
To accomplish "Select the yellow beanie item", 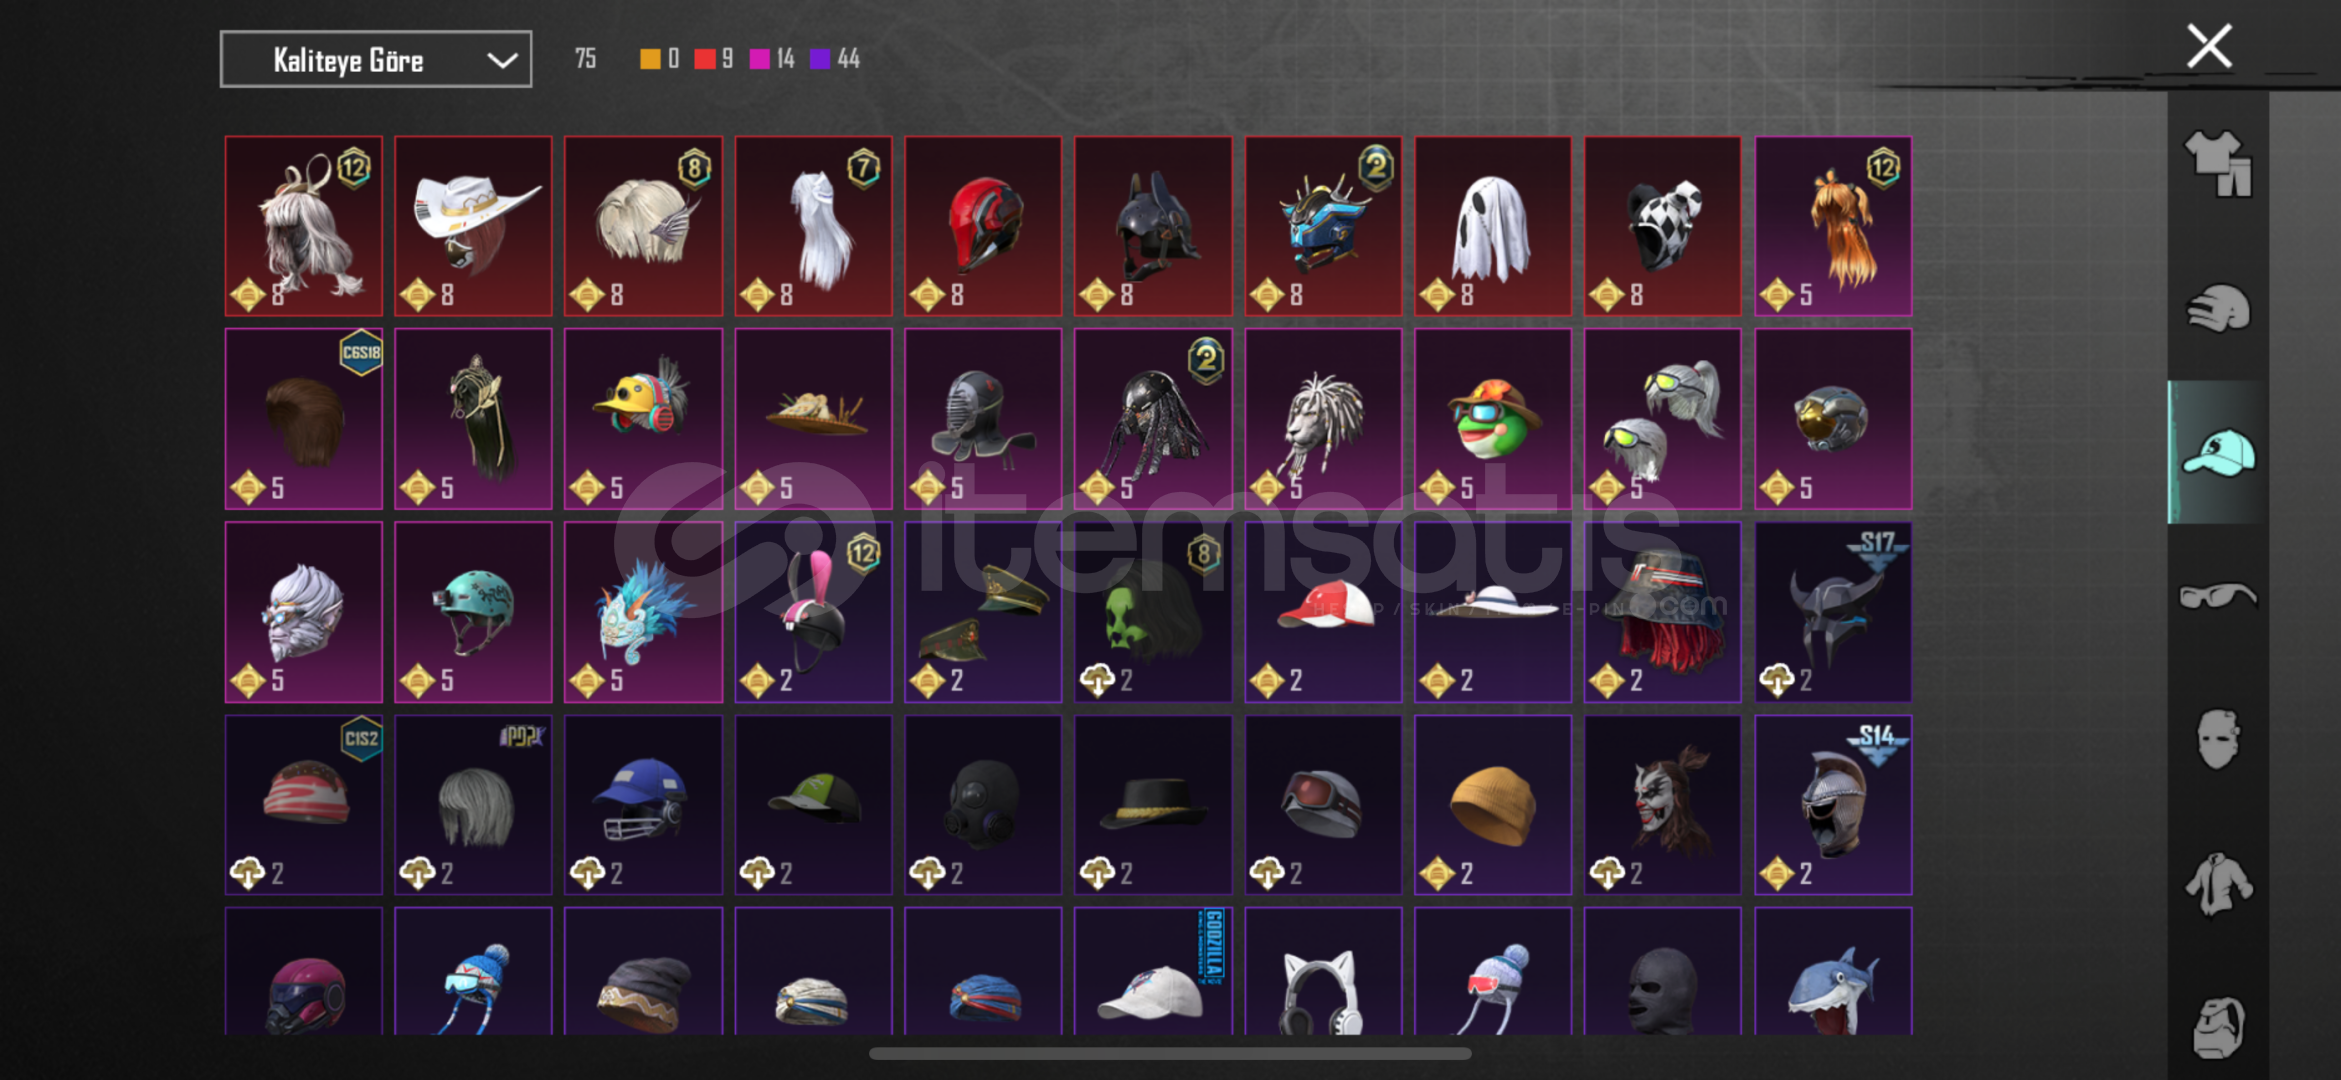I will 1492,804.
